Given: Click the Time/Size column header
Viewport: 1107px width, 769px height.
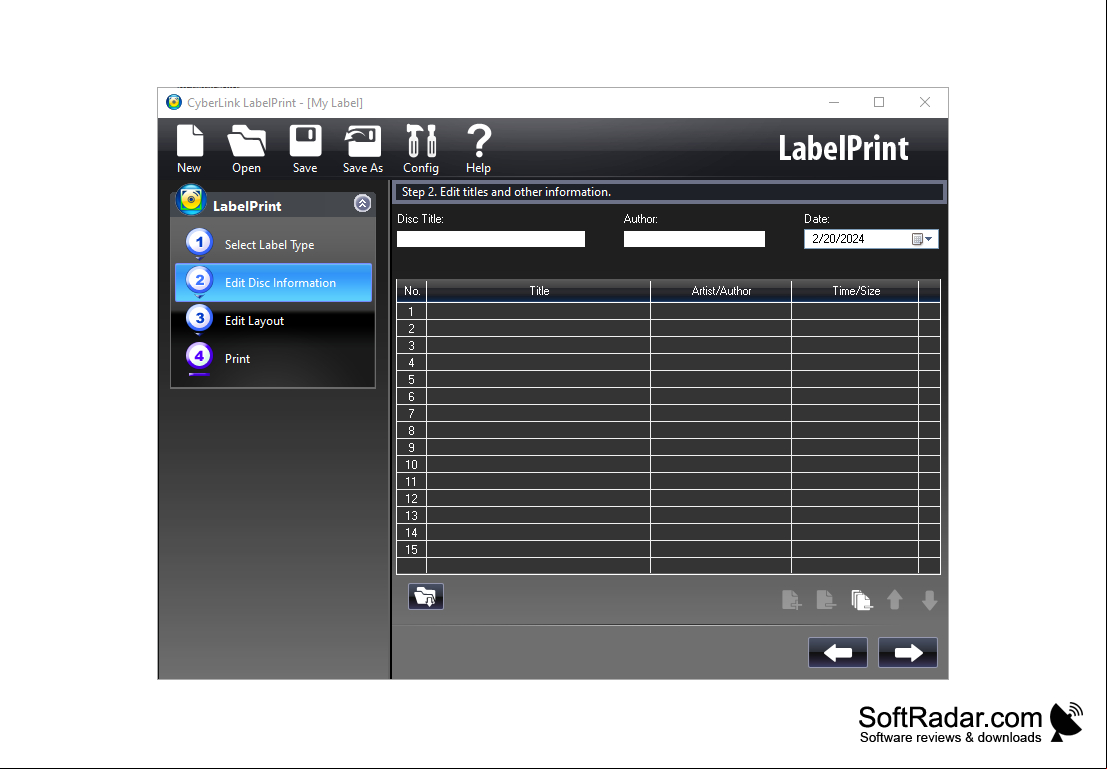Looking at the screenshot, I should [855, 291].
